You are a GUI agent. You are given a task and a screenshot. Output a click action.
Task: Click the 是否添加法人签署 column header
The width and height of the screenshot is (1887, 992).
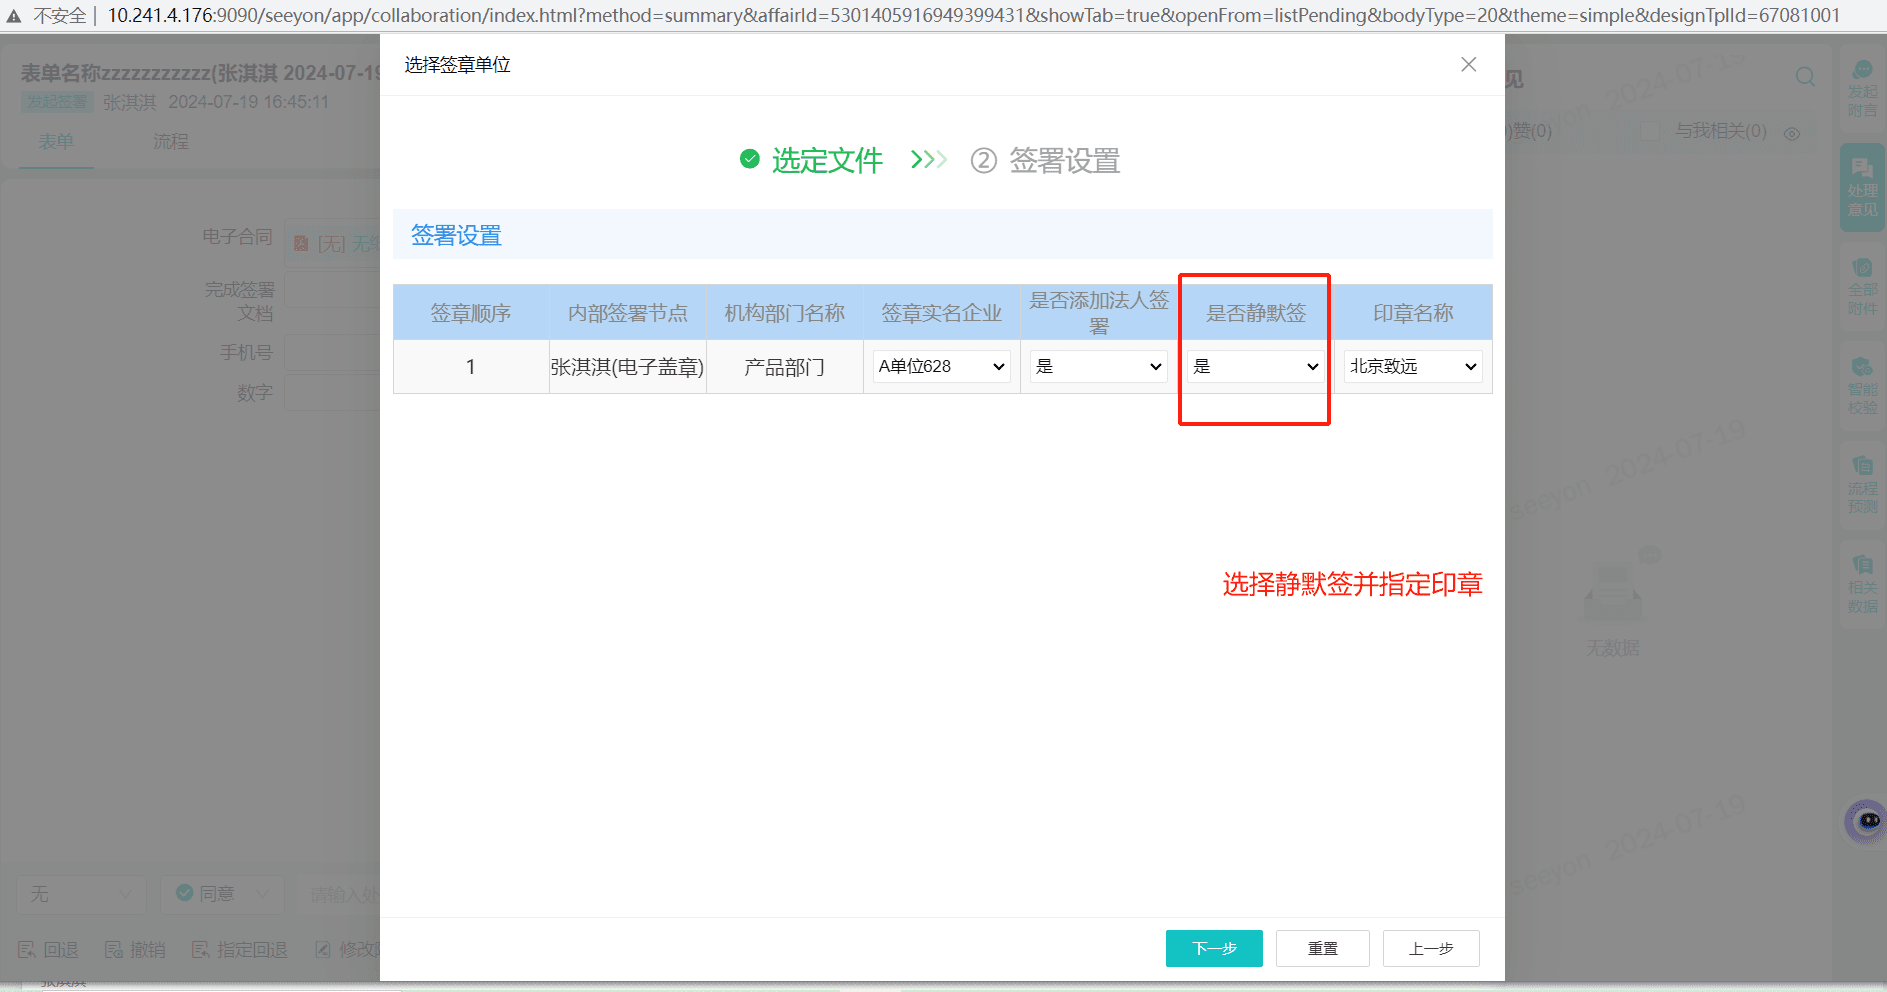[x=1099, y=313]
